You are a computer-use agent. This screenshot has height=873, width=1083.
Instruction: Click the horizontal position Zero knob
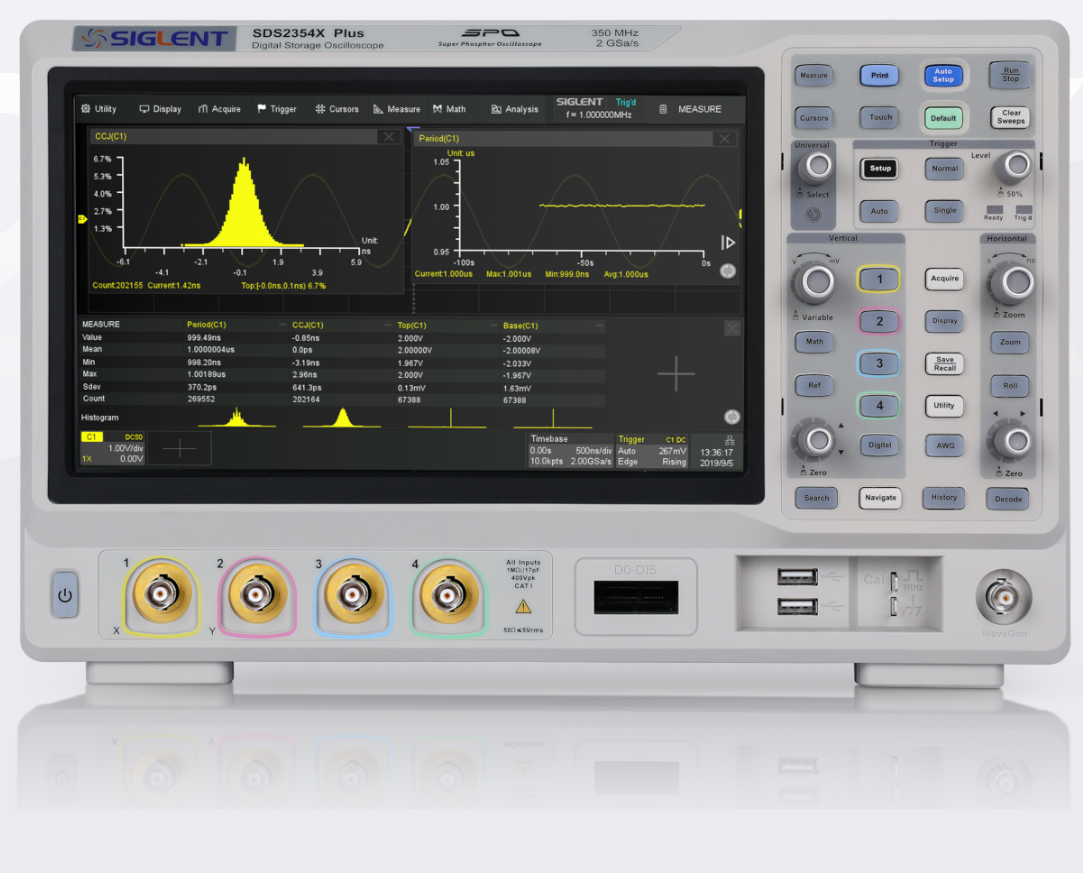click(x=1013, y=440)
